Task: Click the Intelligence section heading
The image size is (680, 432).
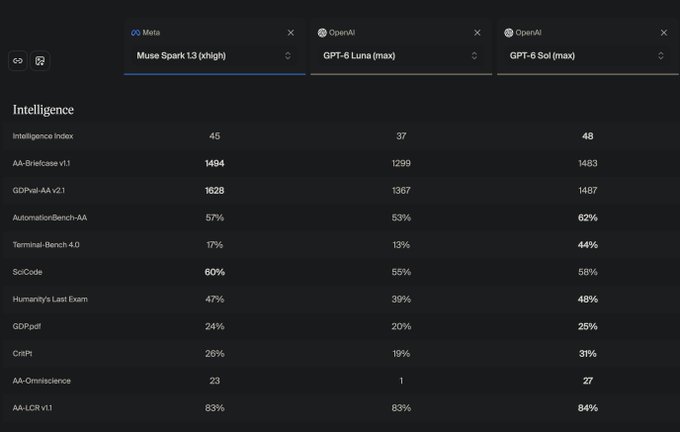Action: click(x=43, y=110)
